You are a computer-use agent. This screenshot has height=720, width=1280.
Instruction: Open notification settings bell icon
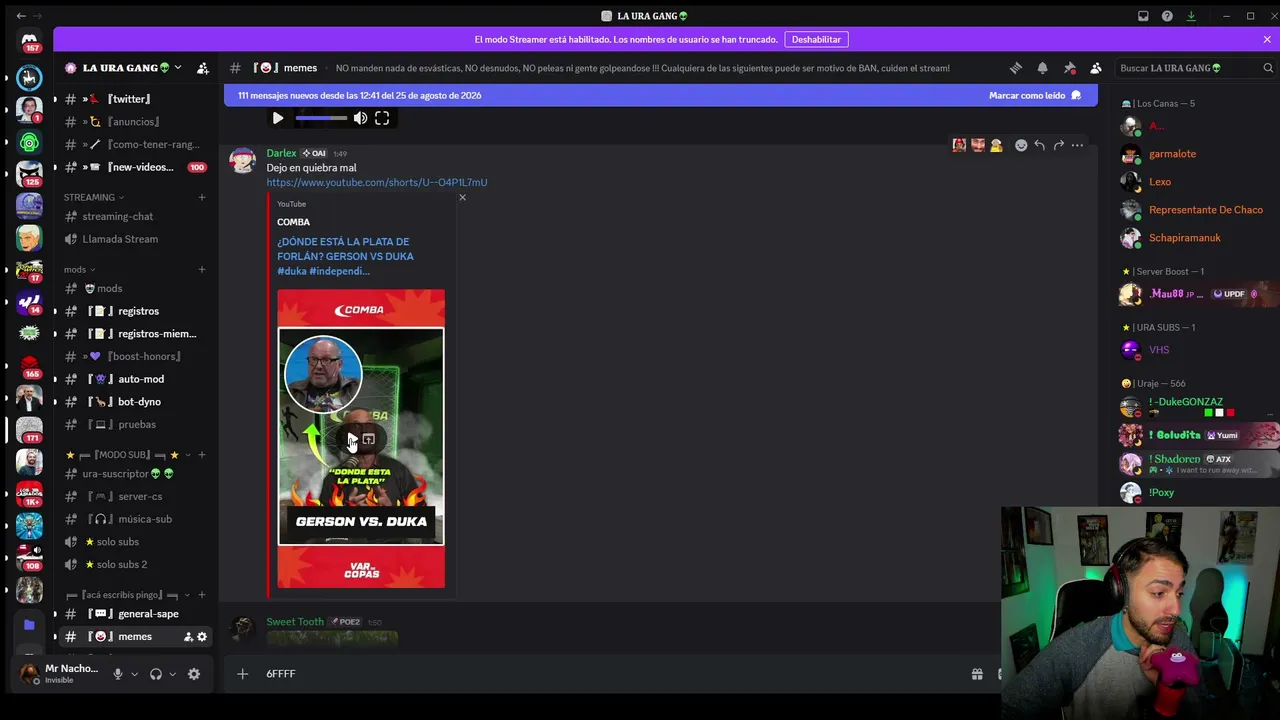(x=1042, y=68)
